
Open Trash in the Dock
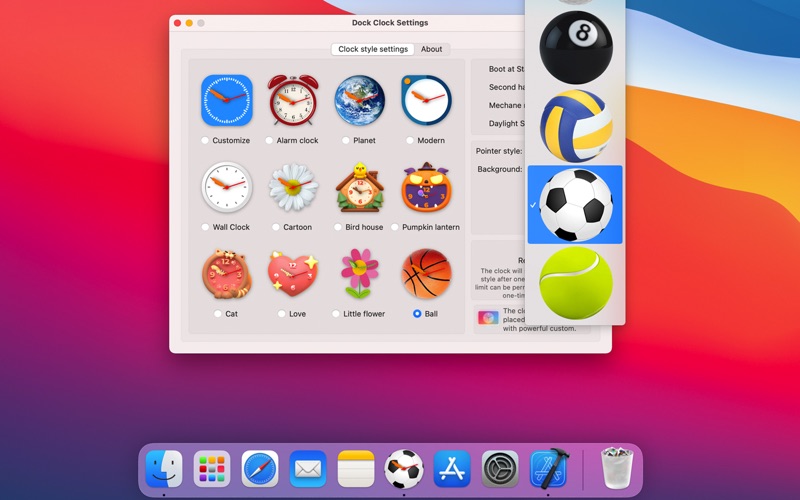point(617,468)
